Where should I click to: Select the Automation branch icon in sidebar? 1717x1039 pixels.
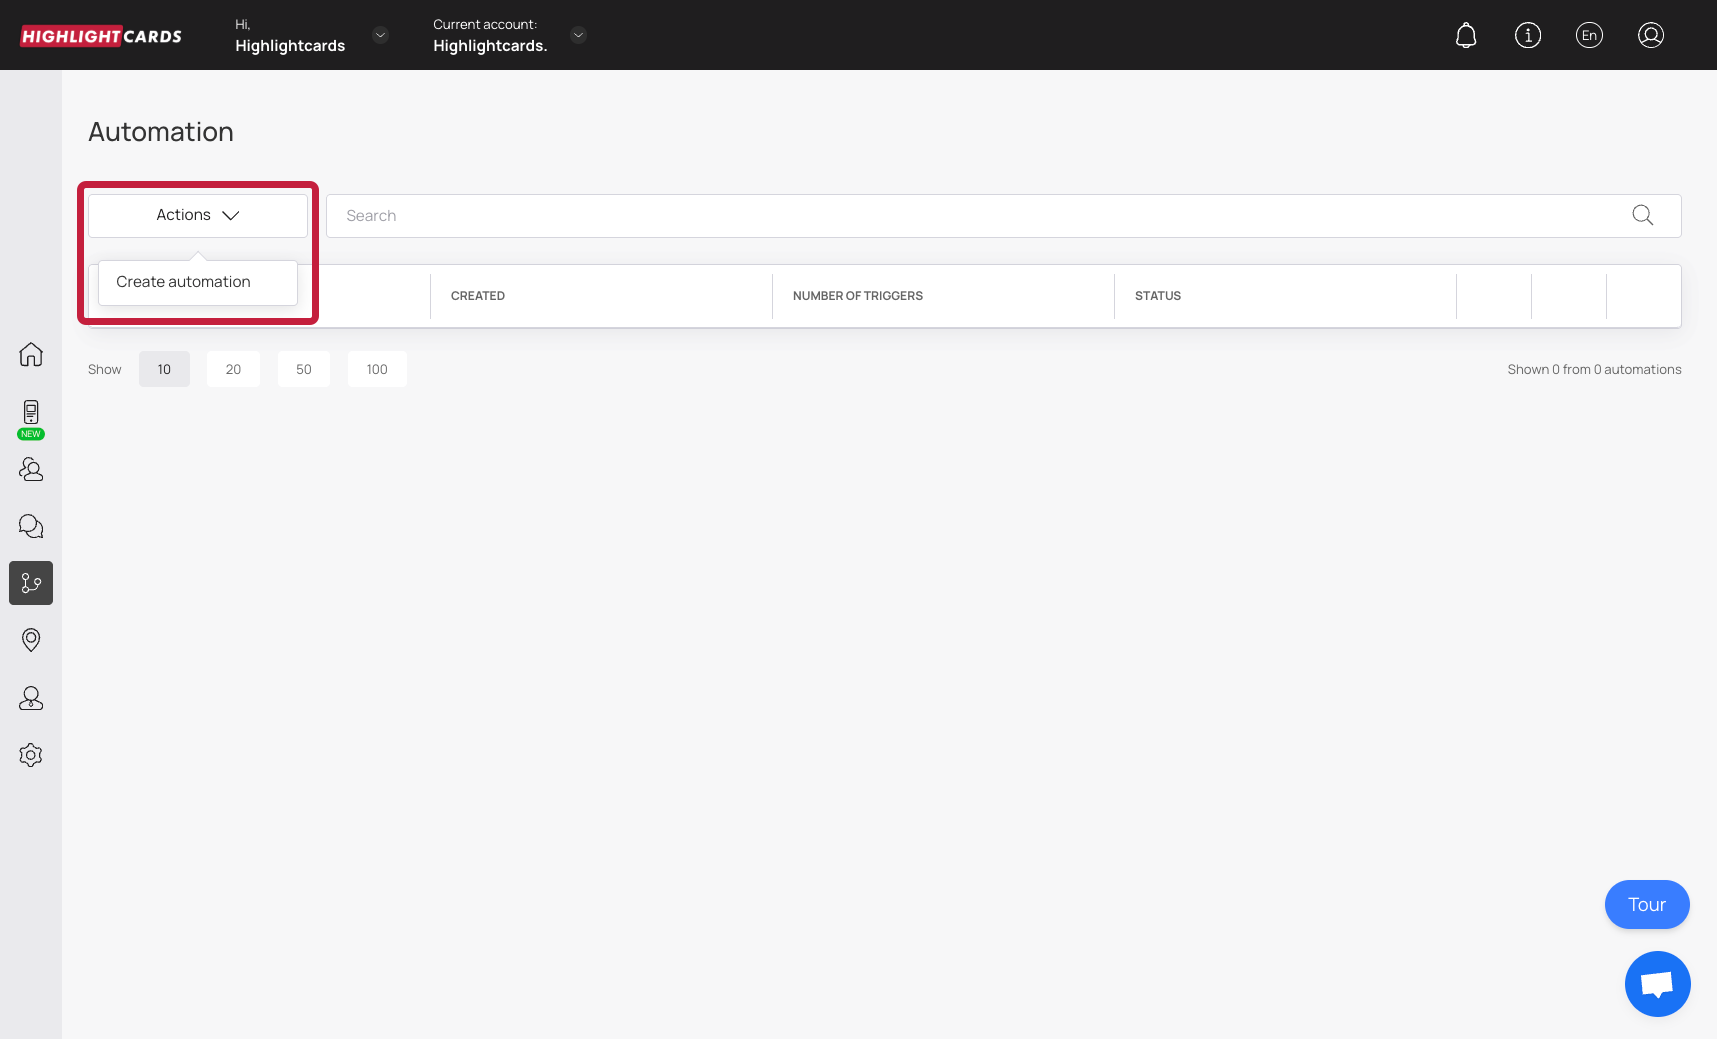31,583
